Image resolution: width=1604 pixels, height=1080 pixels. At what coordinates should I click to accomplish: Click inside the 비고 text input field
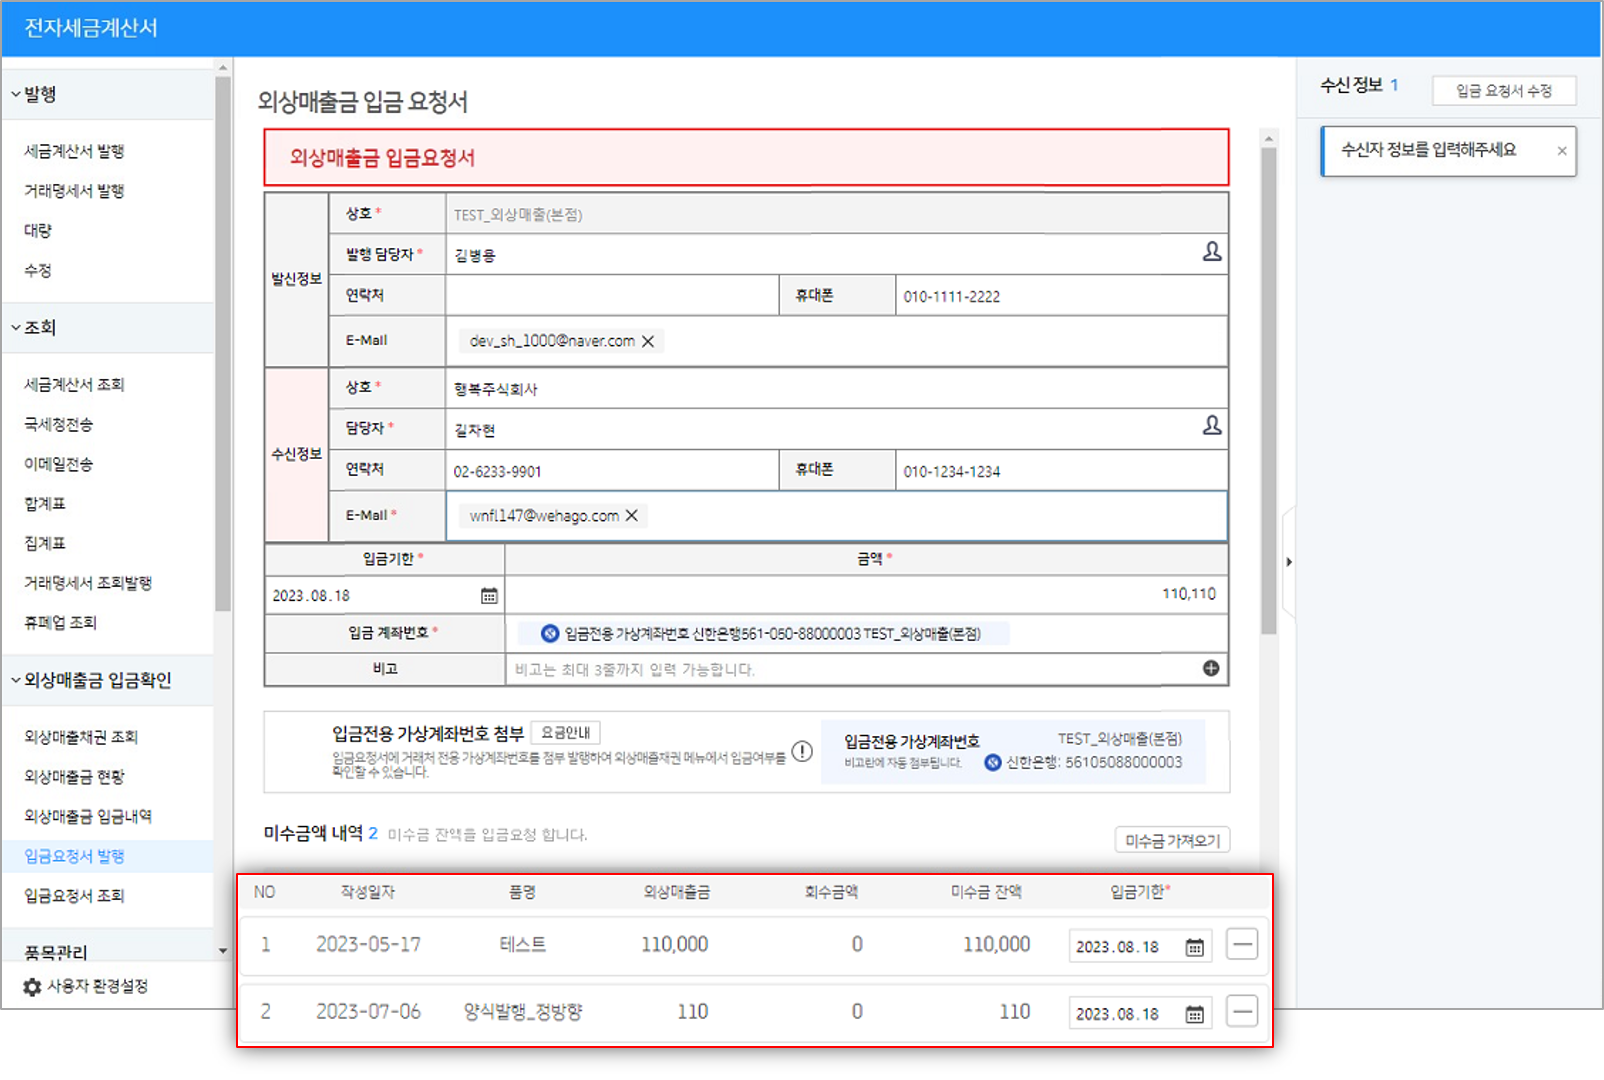pyautogui.click(x=800, y=669)
